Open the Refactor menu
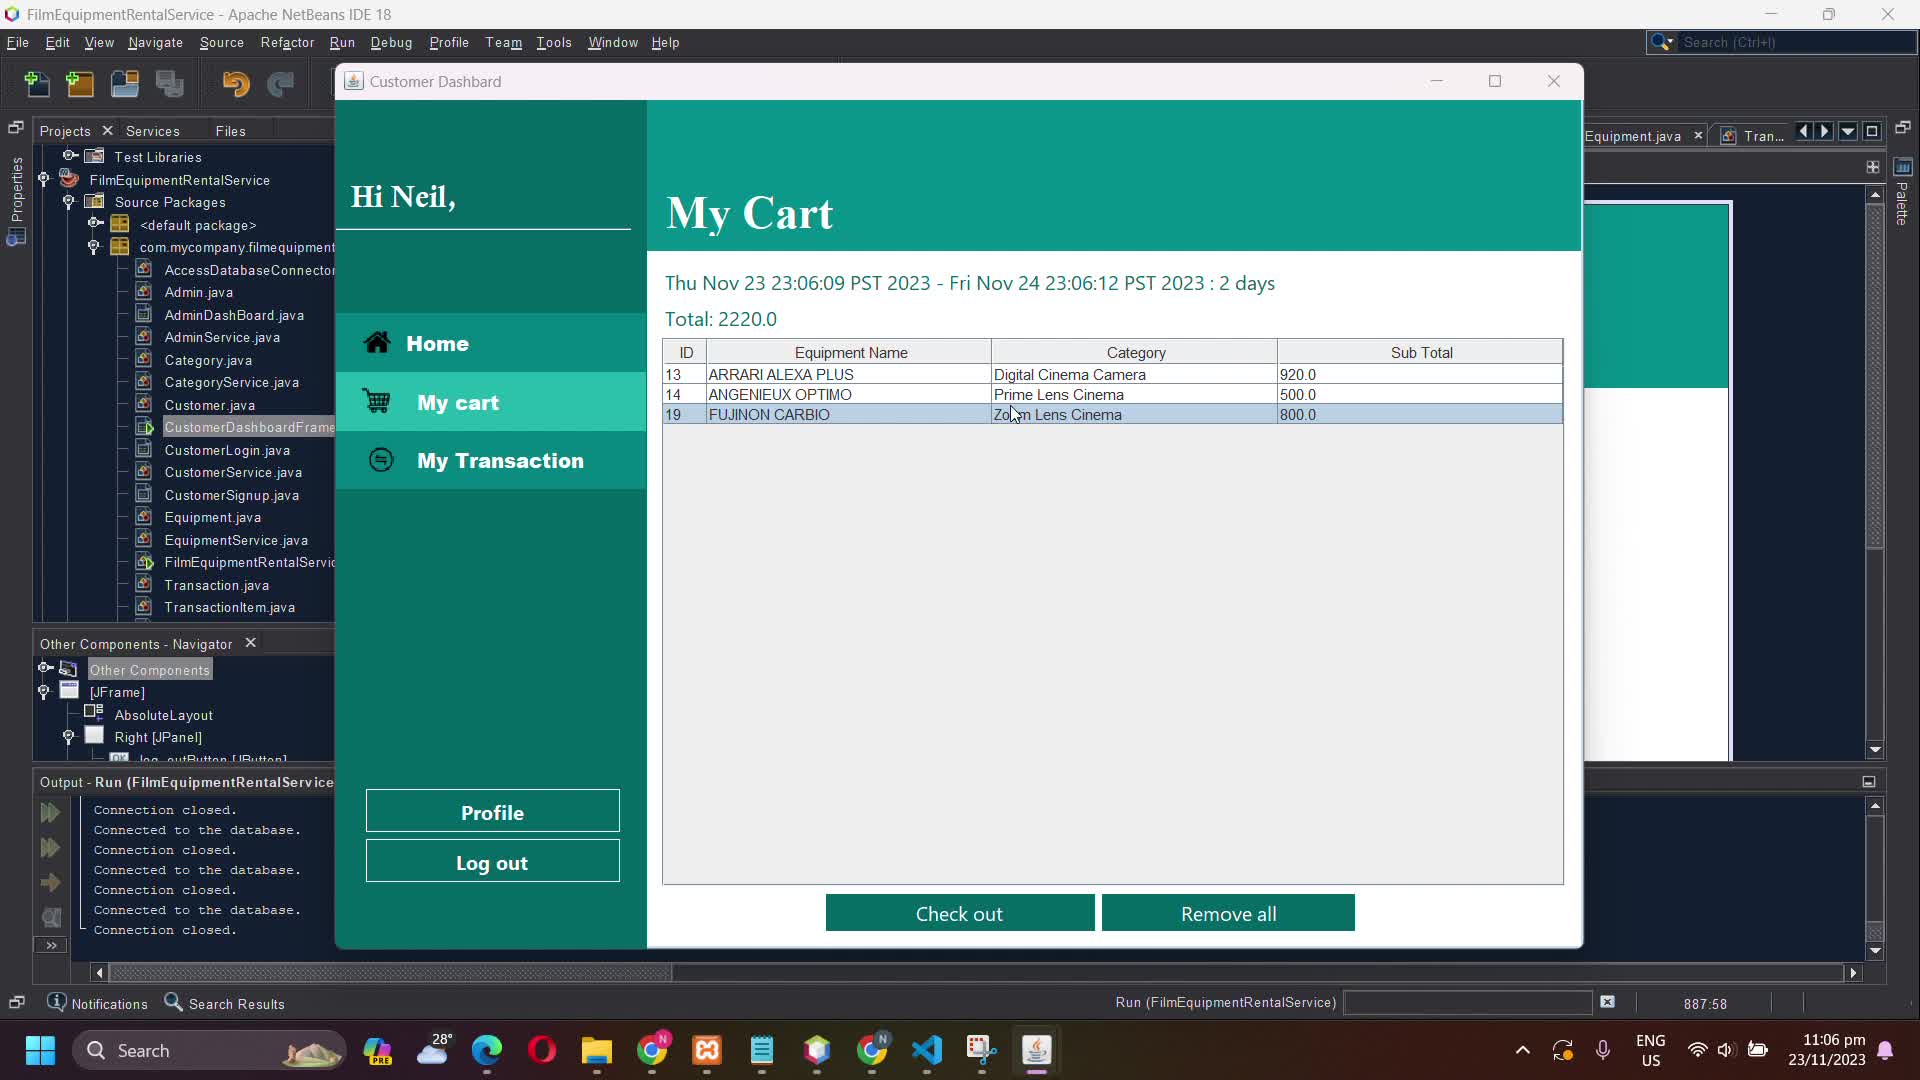This screenshot has height=1080, width=1920. [x=287, y=42]
